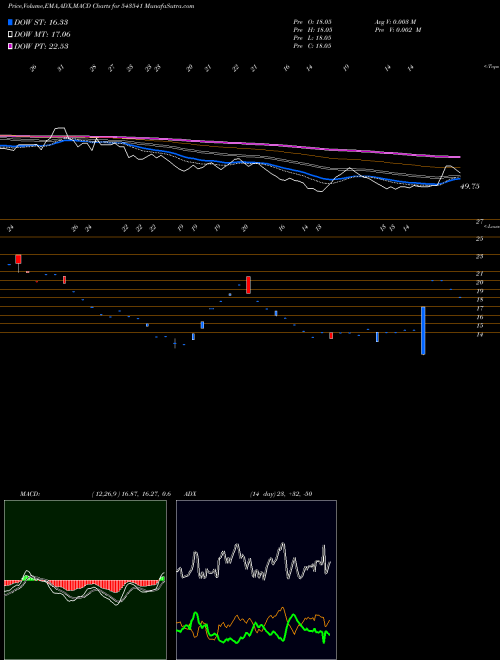
Task: Click the '<Tops' marker label
Action: point(492,67)
